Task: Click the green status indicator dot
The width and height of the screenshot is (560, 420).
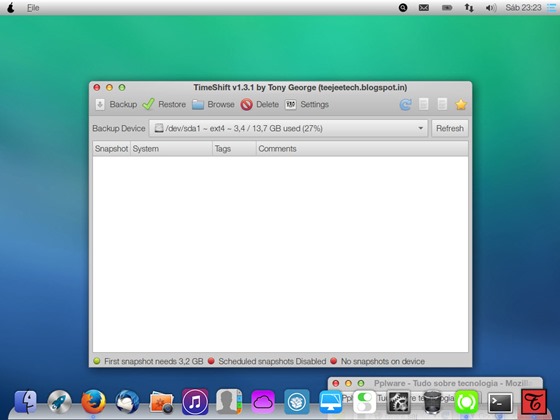Action: (96, 361)
